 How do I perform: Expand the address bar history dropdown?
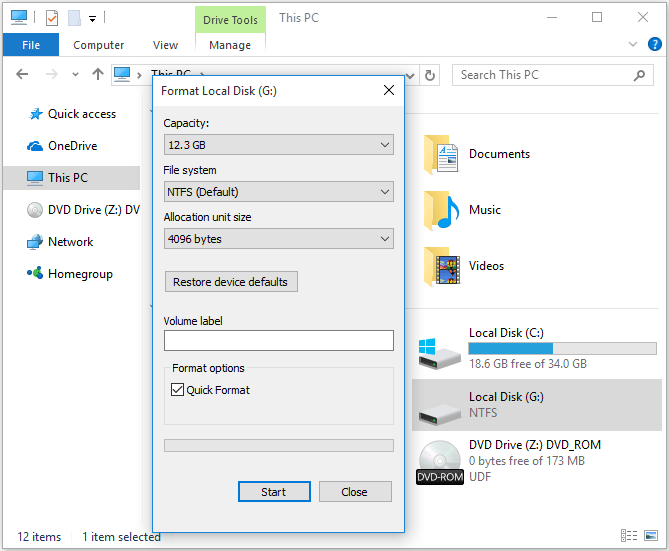(410, 76)
